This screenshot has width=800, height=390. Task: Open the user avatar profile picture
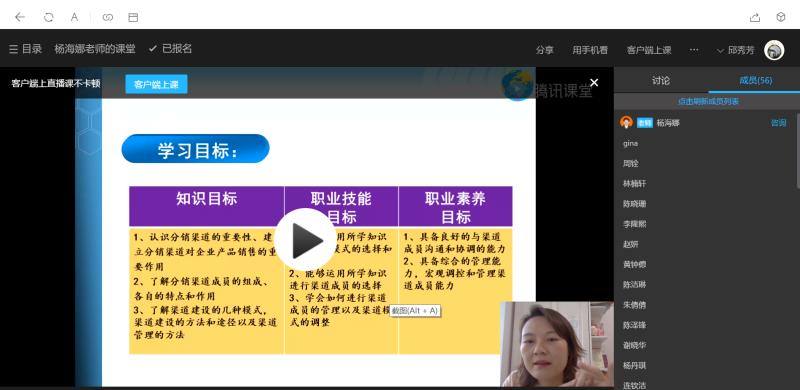(774, 50)
